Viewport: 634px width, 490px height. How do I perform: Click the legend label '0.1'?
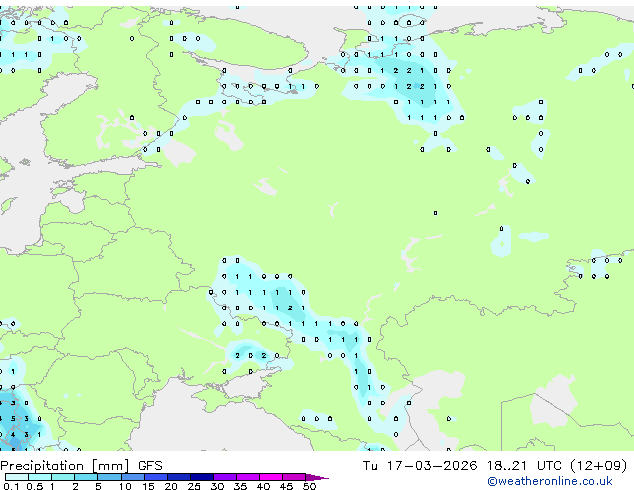[11, 486]
